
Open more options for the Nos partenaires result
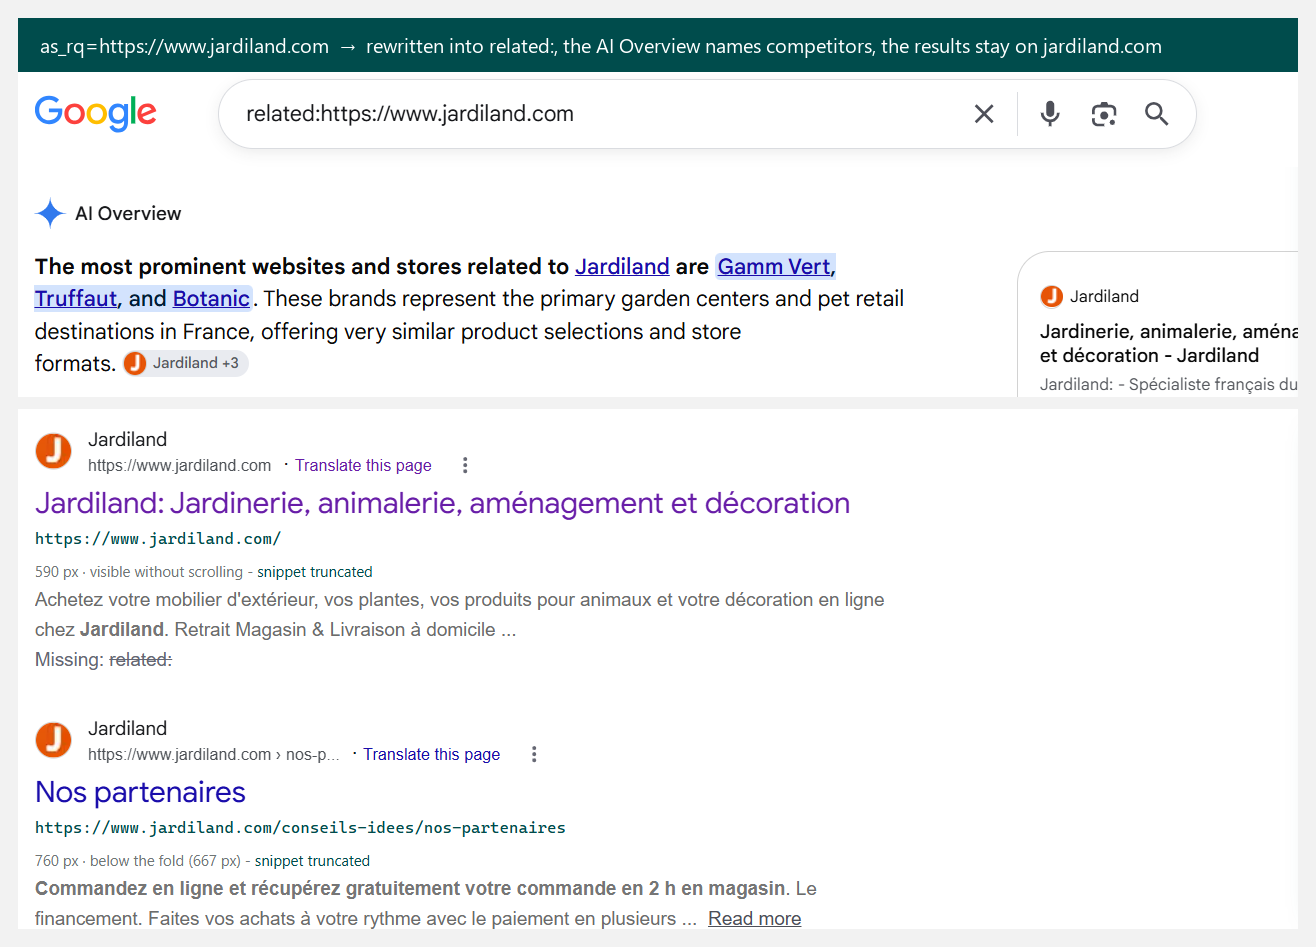pyautogui.click(x=534, y=754)
